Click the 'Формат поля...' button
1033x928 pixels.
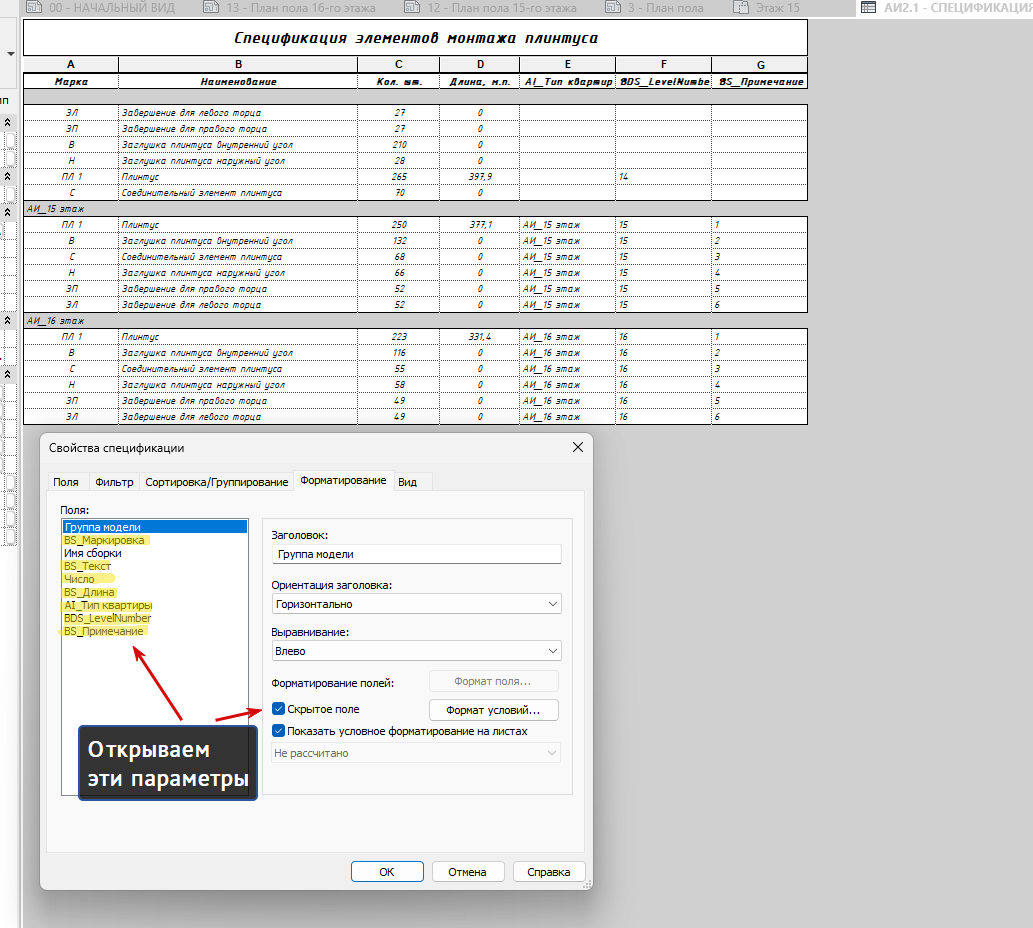pos(493,681)
